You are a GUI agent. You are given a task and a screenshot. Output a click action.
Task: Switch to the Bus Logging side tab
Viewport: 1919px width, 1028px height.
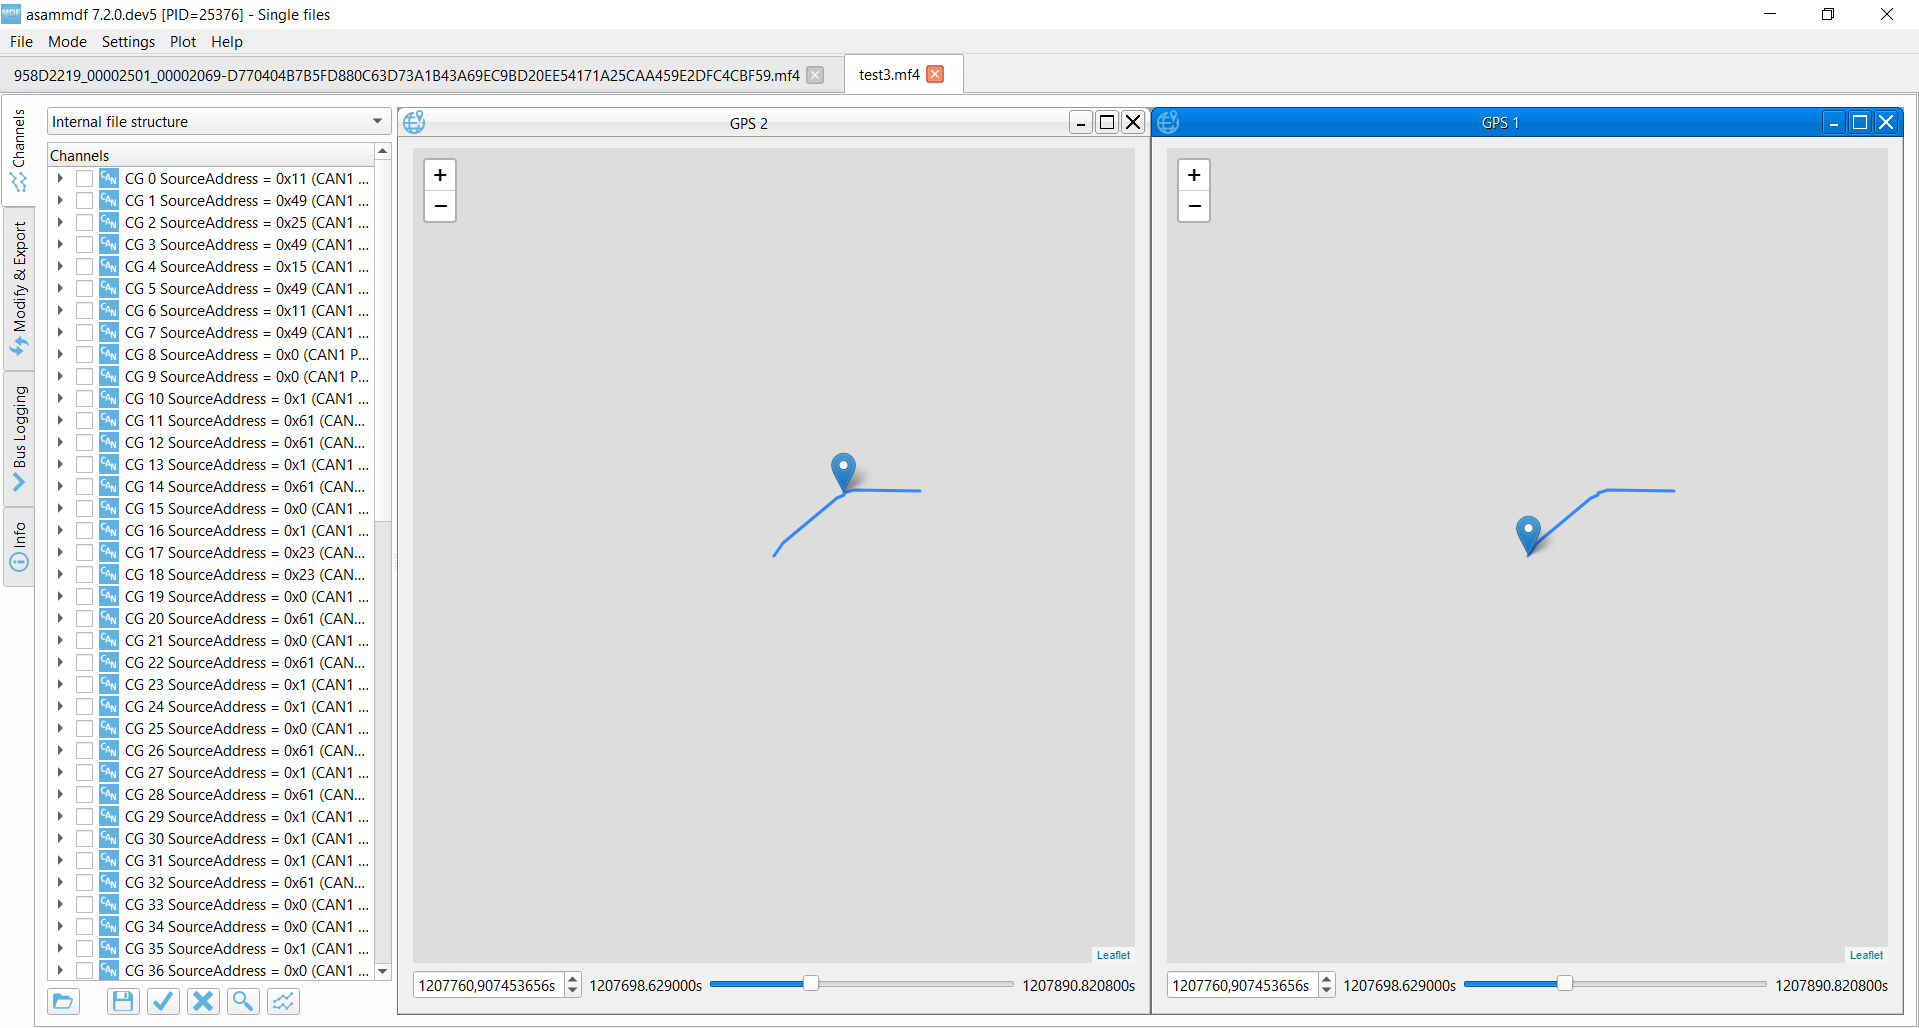(19, 438)
